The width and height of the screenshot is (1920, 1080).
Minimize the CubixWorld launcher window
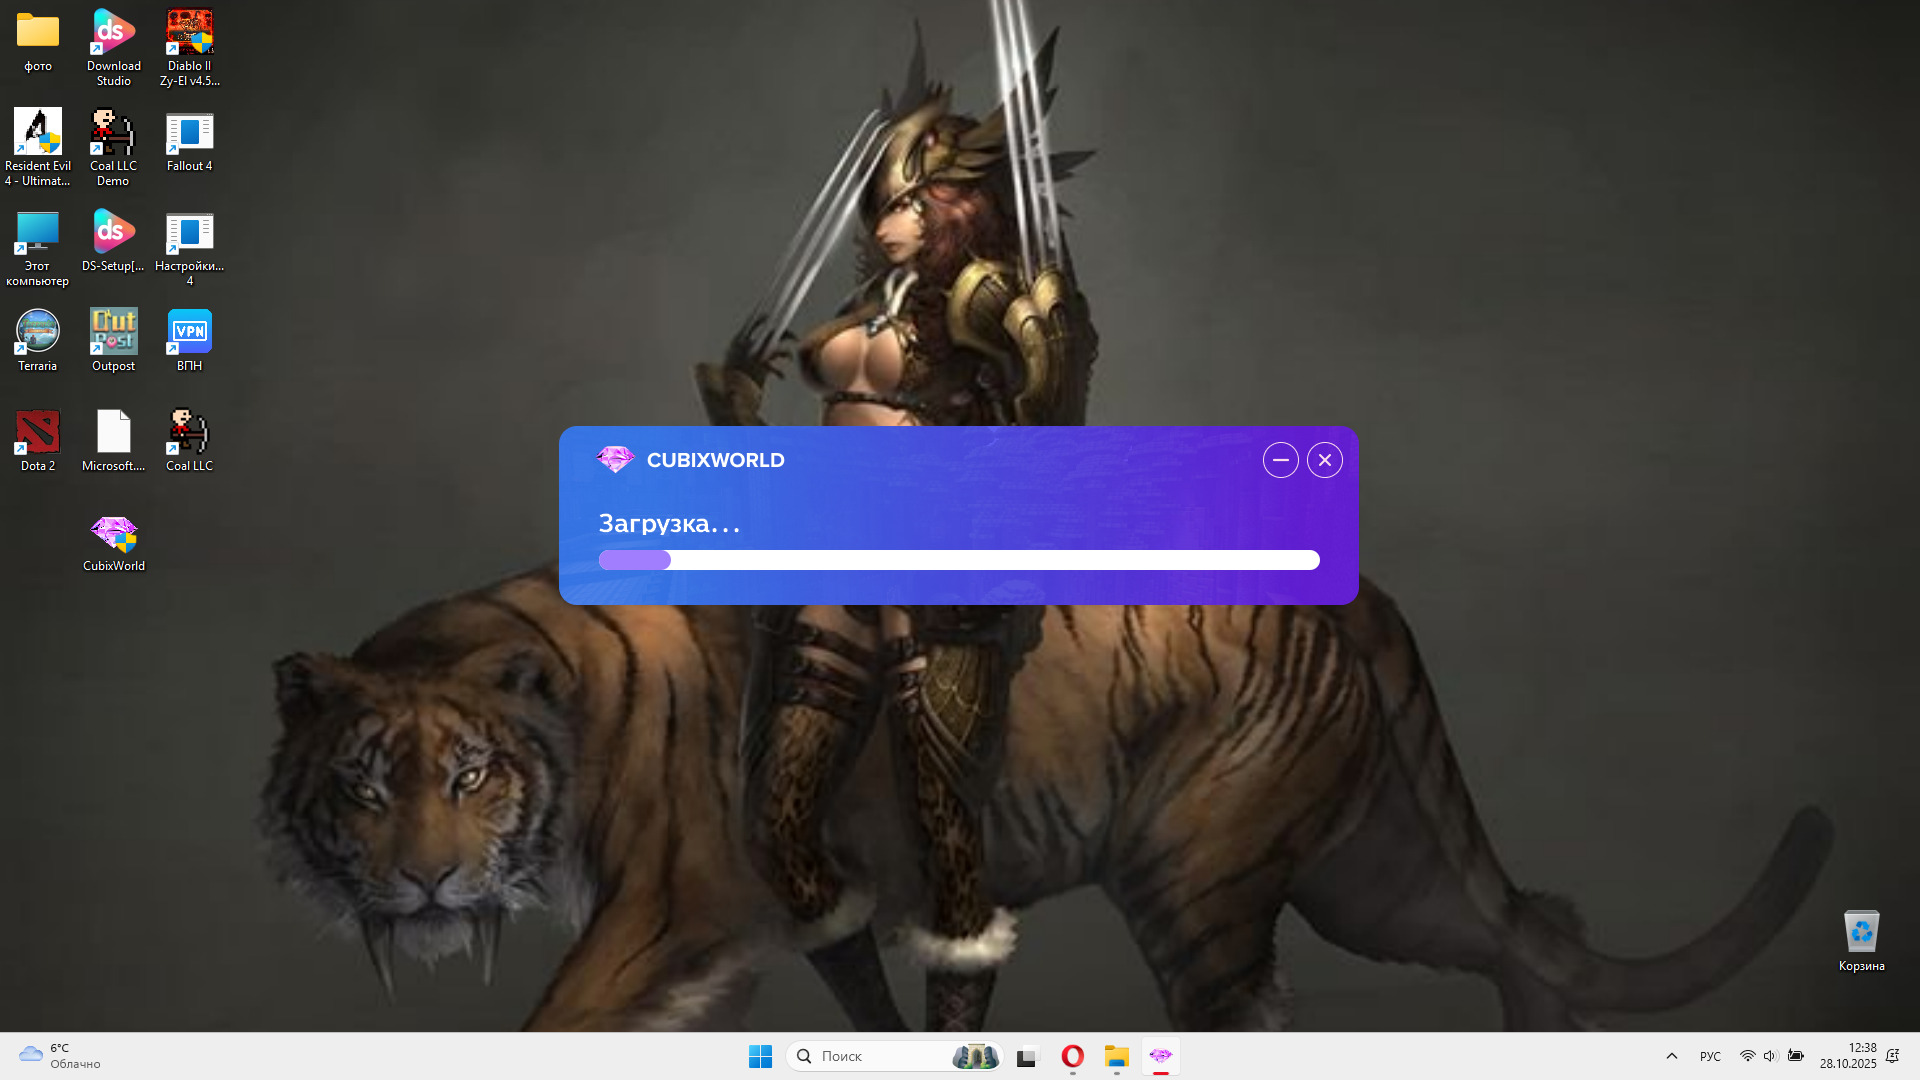click(x=1280, y=460)
